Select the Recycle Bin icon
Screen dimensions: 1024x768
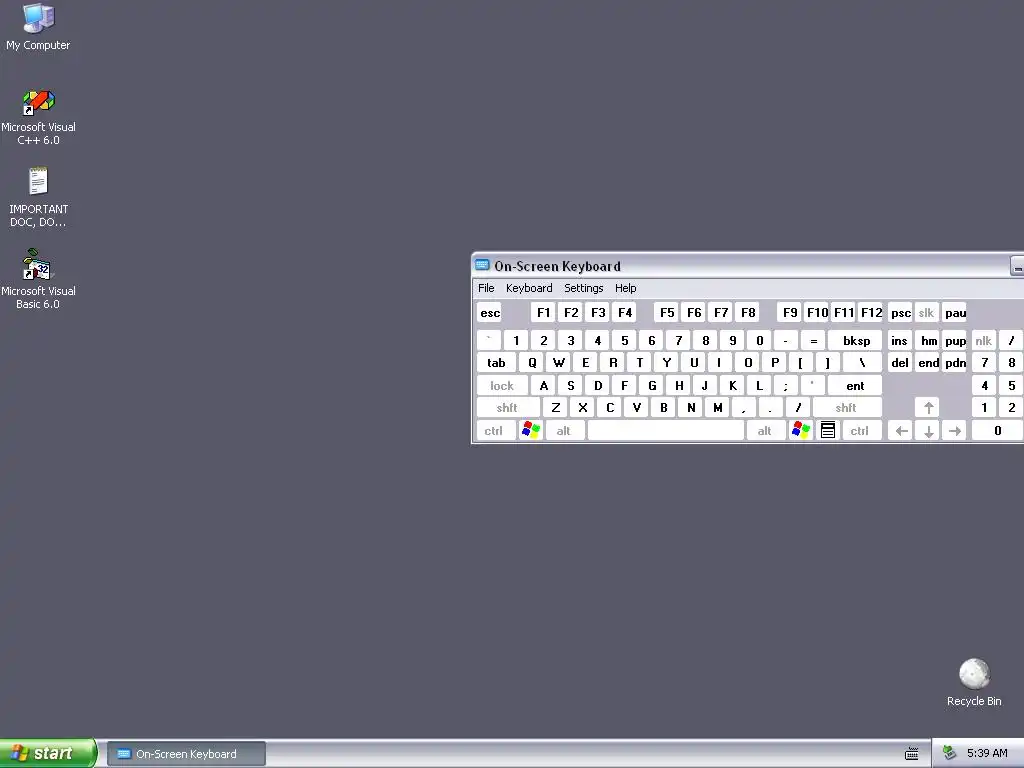(974, 682)
